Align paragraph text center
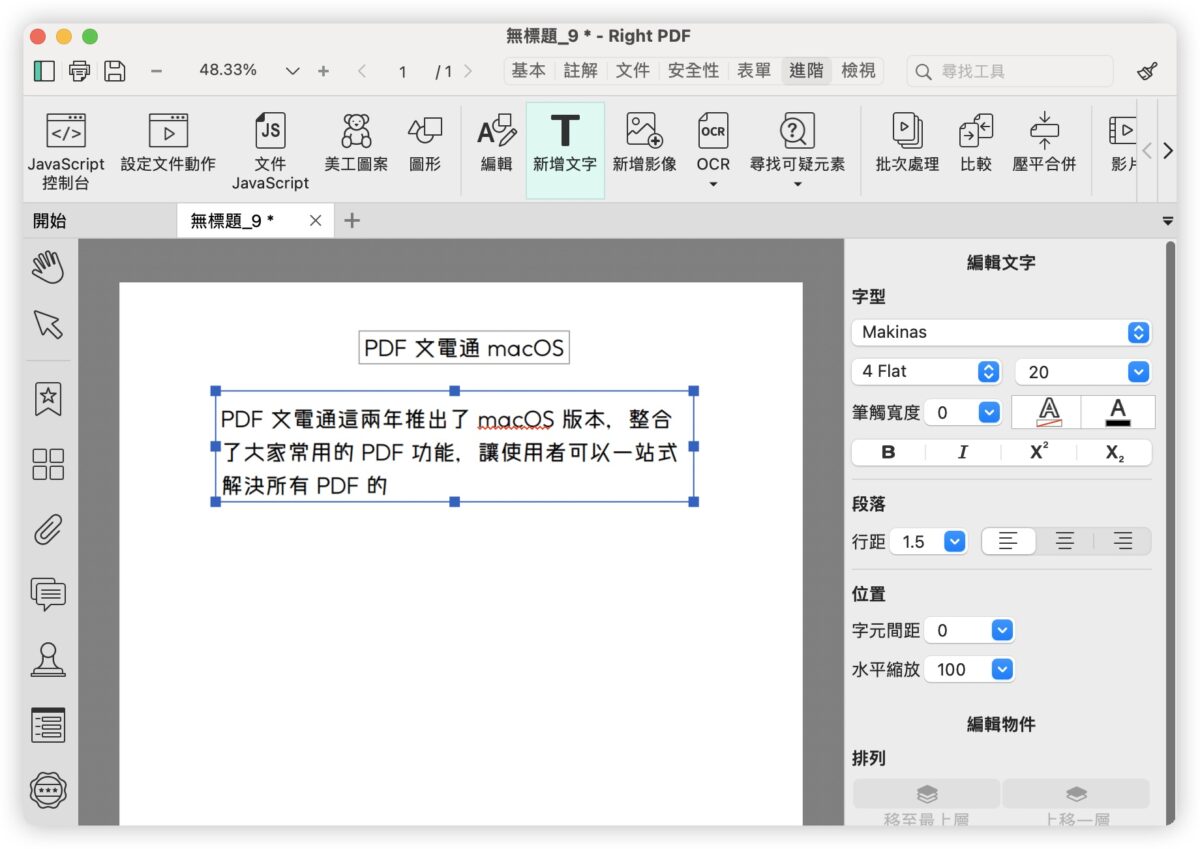1200x849 pixels. (1065, 541)
